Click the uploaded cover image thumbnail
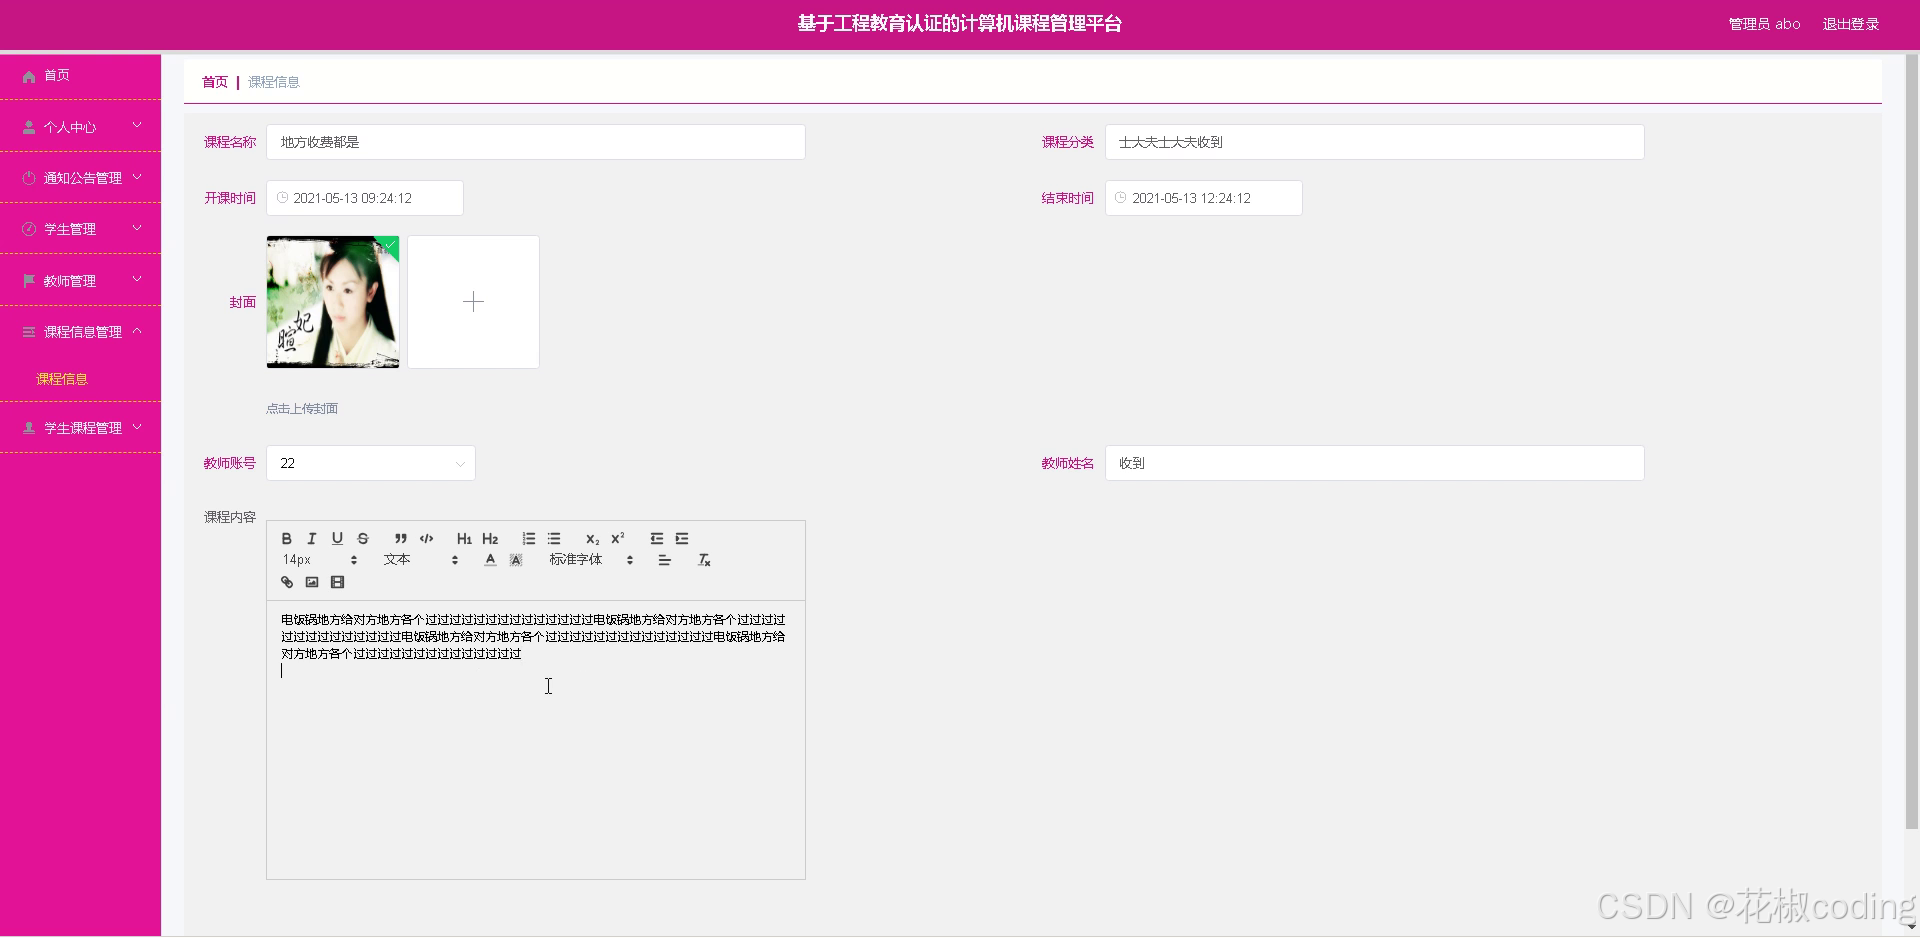 pyautogui.click(x=333, y=302)
